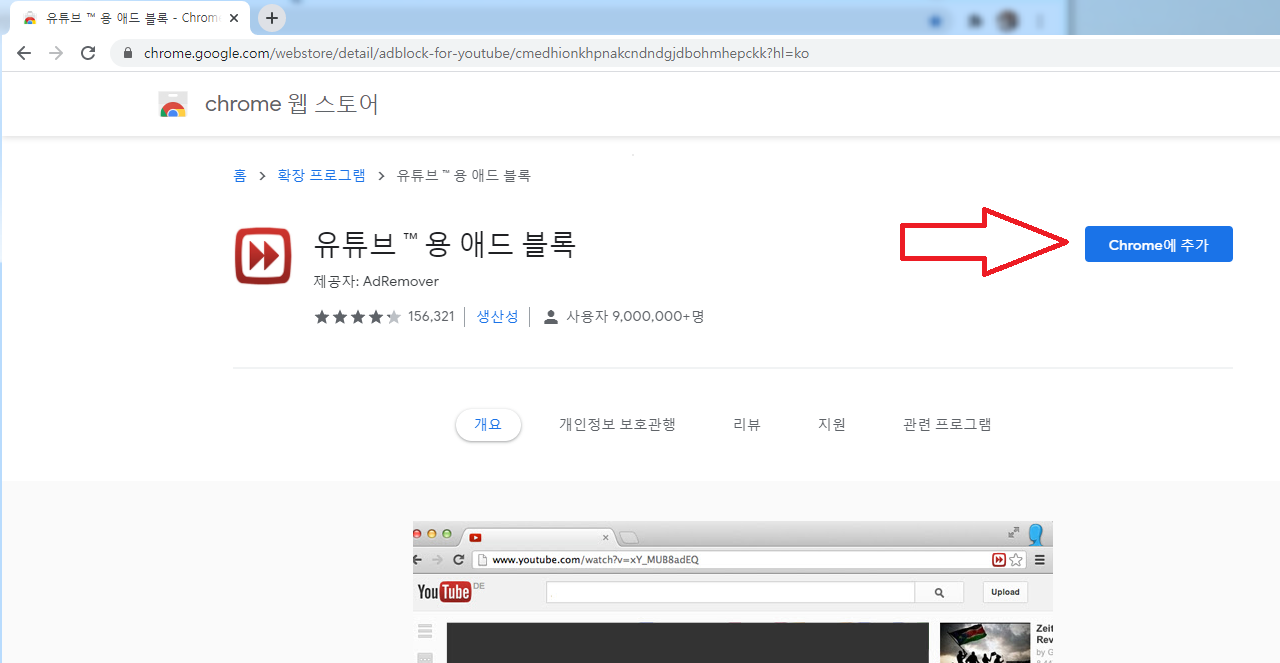This screenshot has height=663, width=1280.
Task: Click the YouTube logo in preview screenshot
Action: pyautogui.click(x=444, y=592)
